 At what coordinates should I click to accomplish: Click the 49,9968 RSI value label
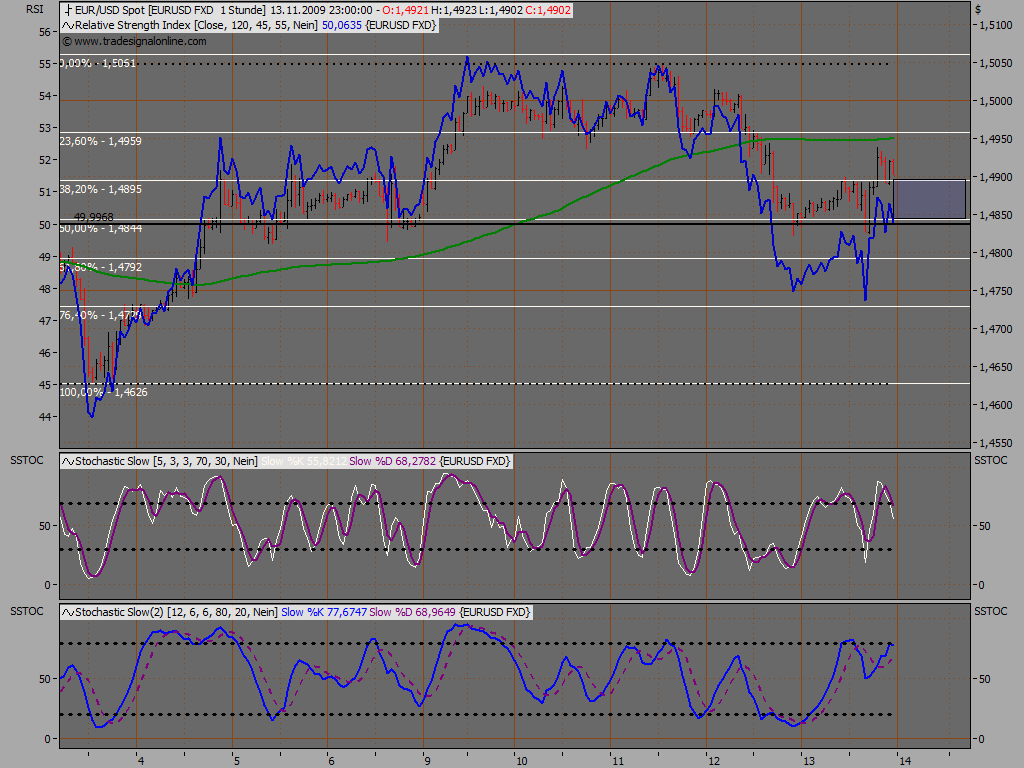93,216
